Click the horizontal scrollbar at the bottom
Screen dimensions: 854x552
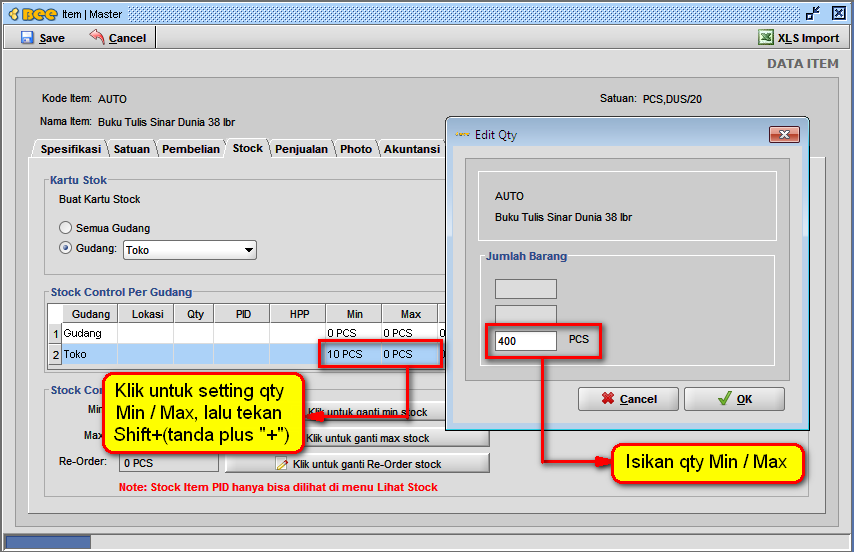48,543
